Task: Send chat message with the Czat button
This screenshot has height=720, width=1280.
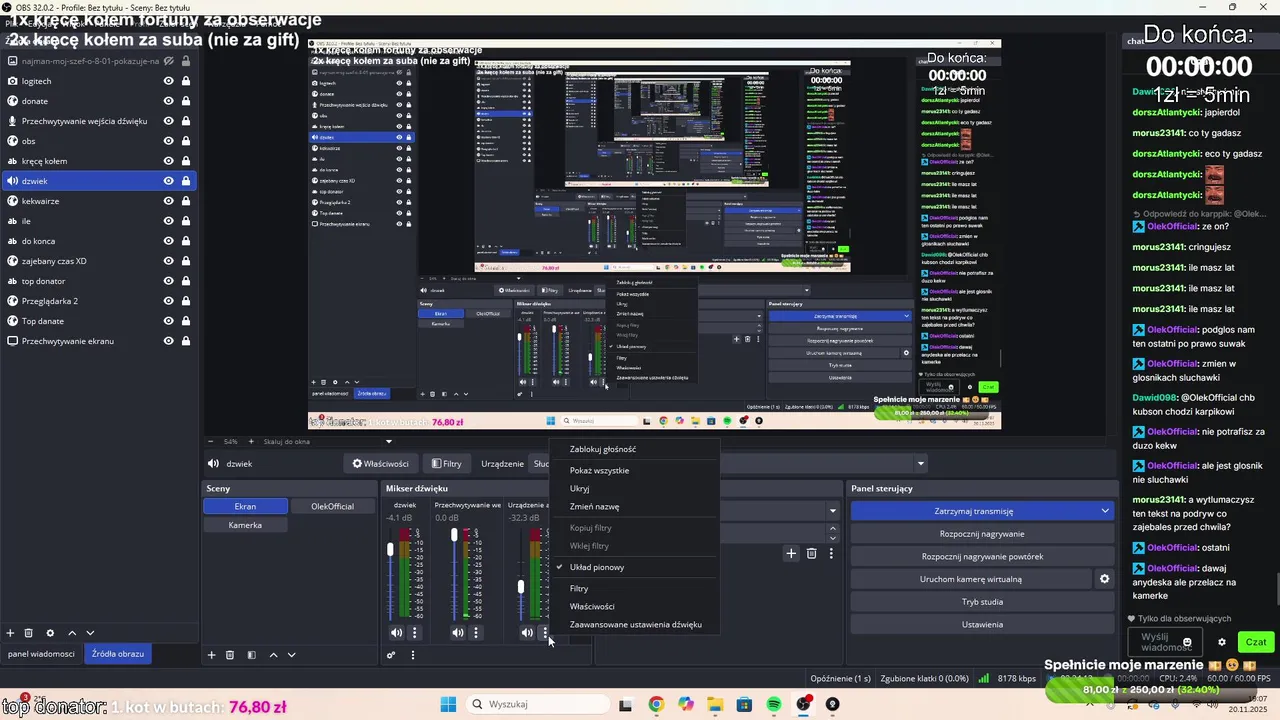Action: tap(1255, 642)
